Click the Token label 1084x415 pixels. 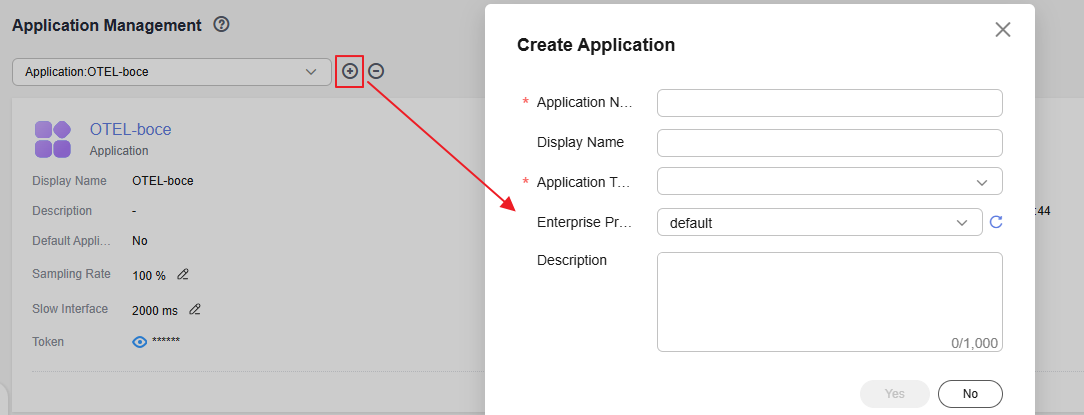click(48, 342)
